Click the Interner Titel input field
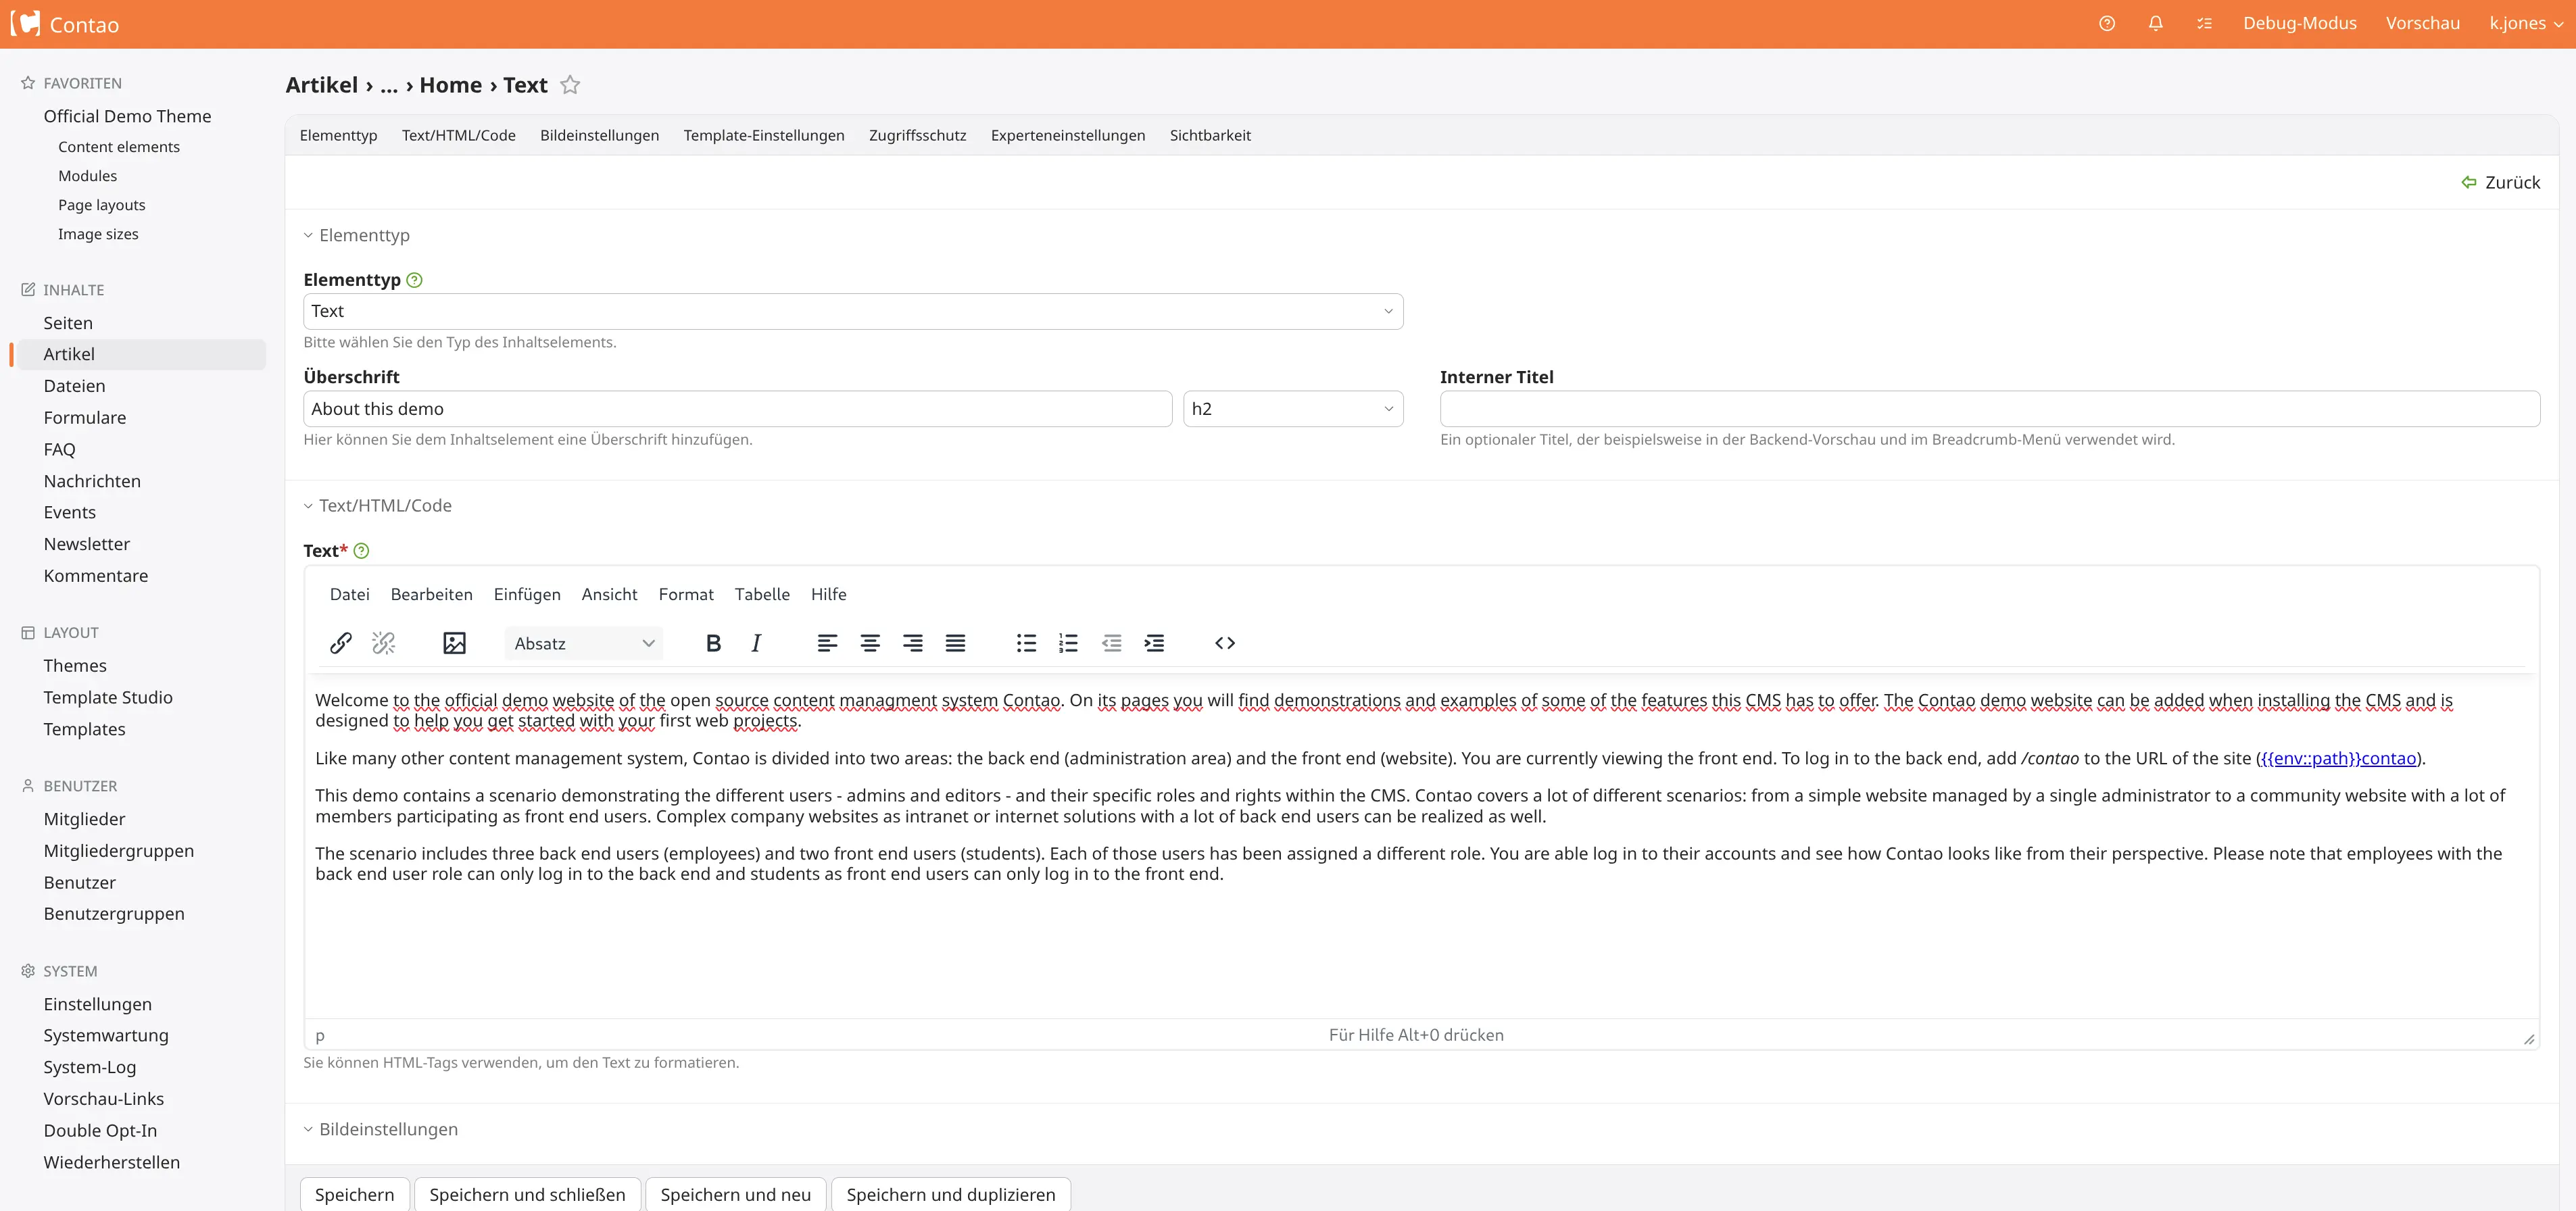Image resolution: width=2576 pixels, height=1211 pixels. (1989, 409)
